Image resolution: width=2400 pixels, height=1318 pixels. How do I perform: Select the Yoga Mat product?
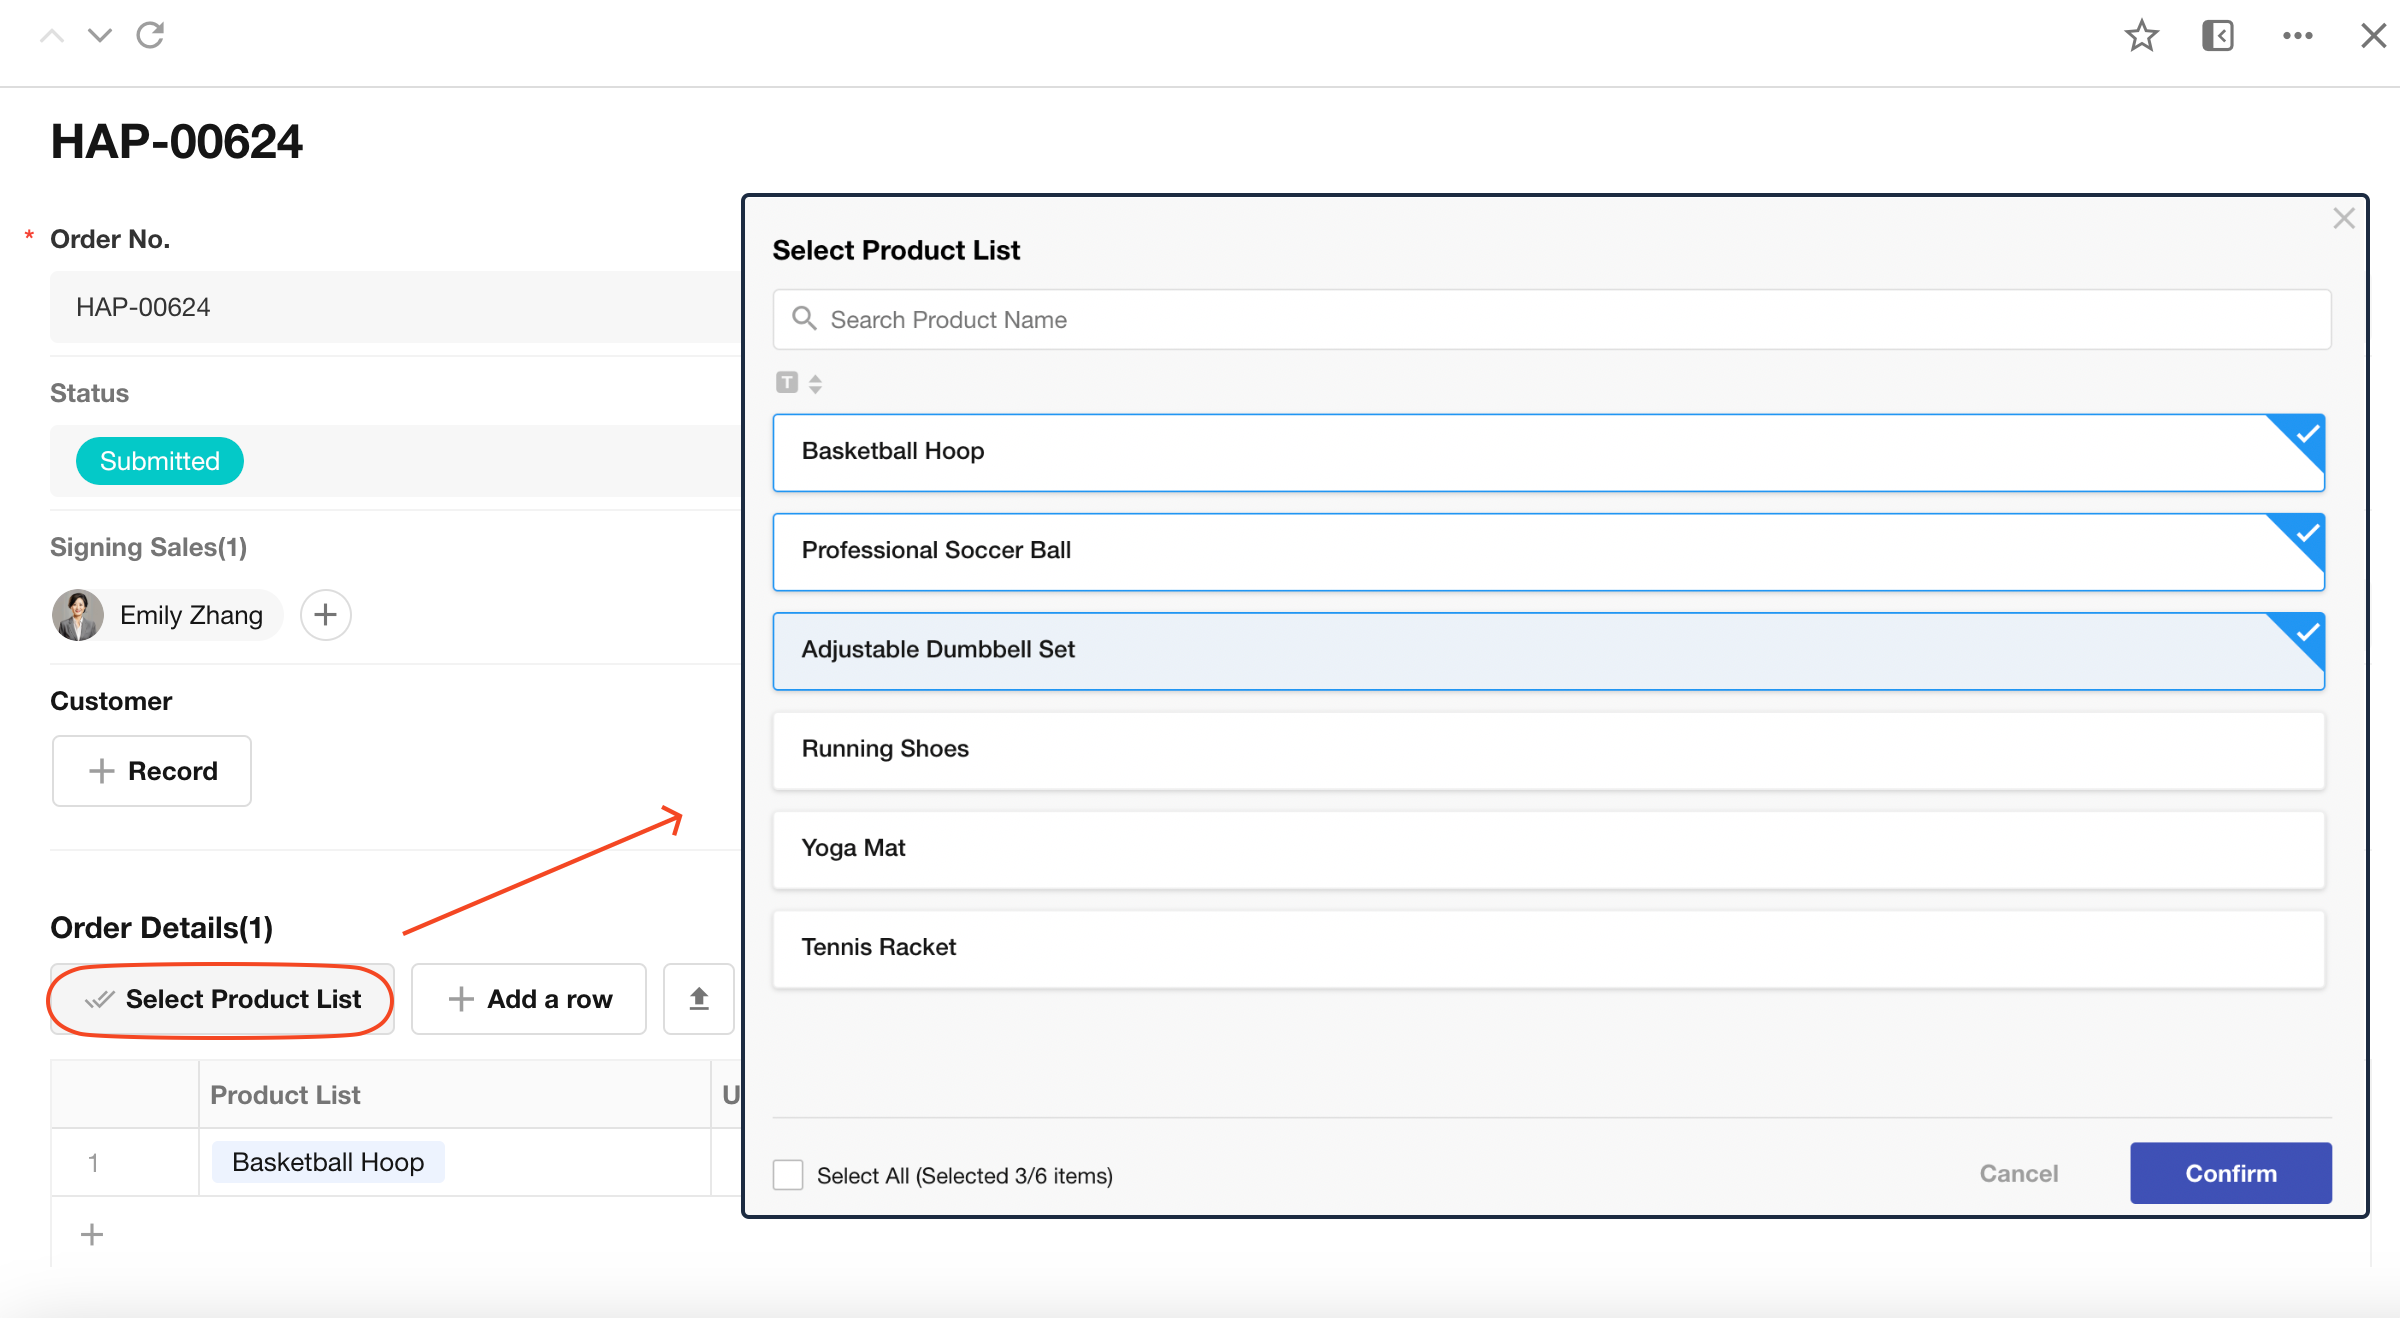click(x=1548, y=849)
